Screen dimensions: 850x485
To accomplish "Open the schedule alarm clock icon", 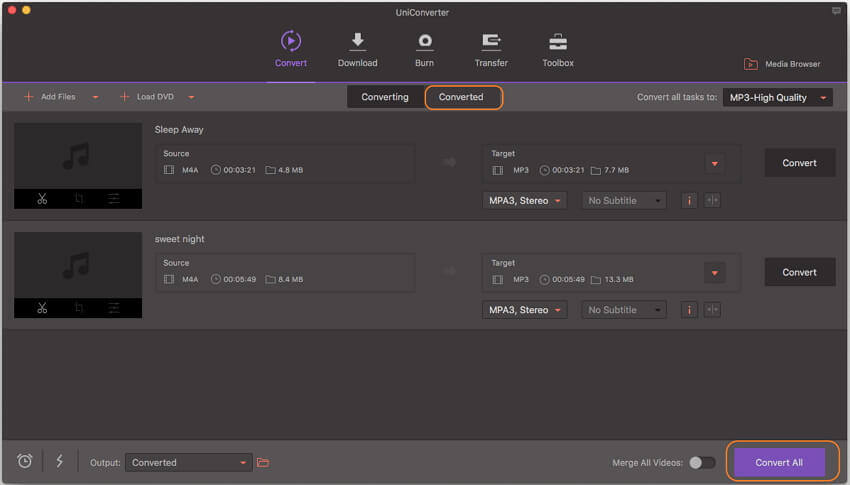I will coord(24,461).
